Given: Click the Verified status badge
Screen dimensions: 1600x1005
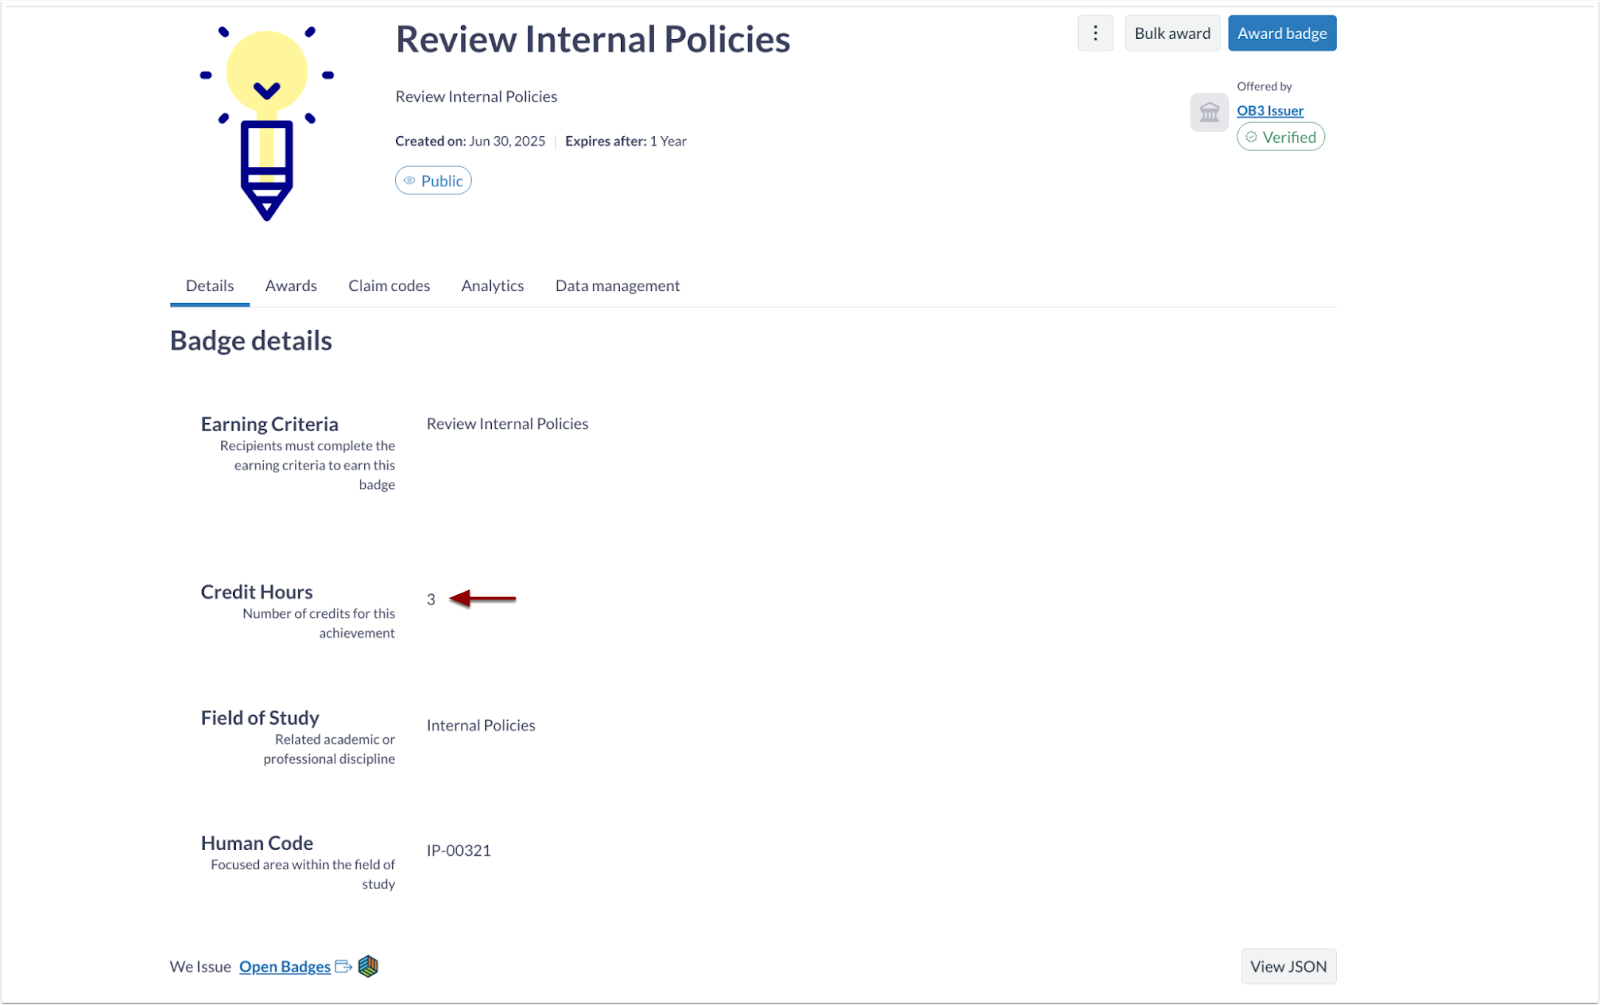Looking at the screenshot, I should 1281,137.
